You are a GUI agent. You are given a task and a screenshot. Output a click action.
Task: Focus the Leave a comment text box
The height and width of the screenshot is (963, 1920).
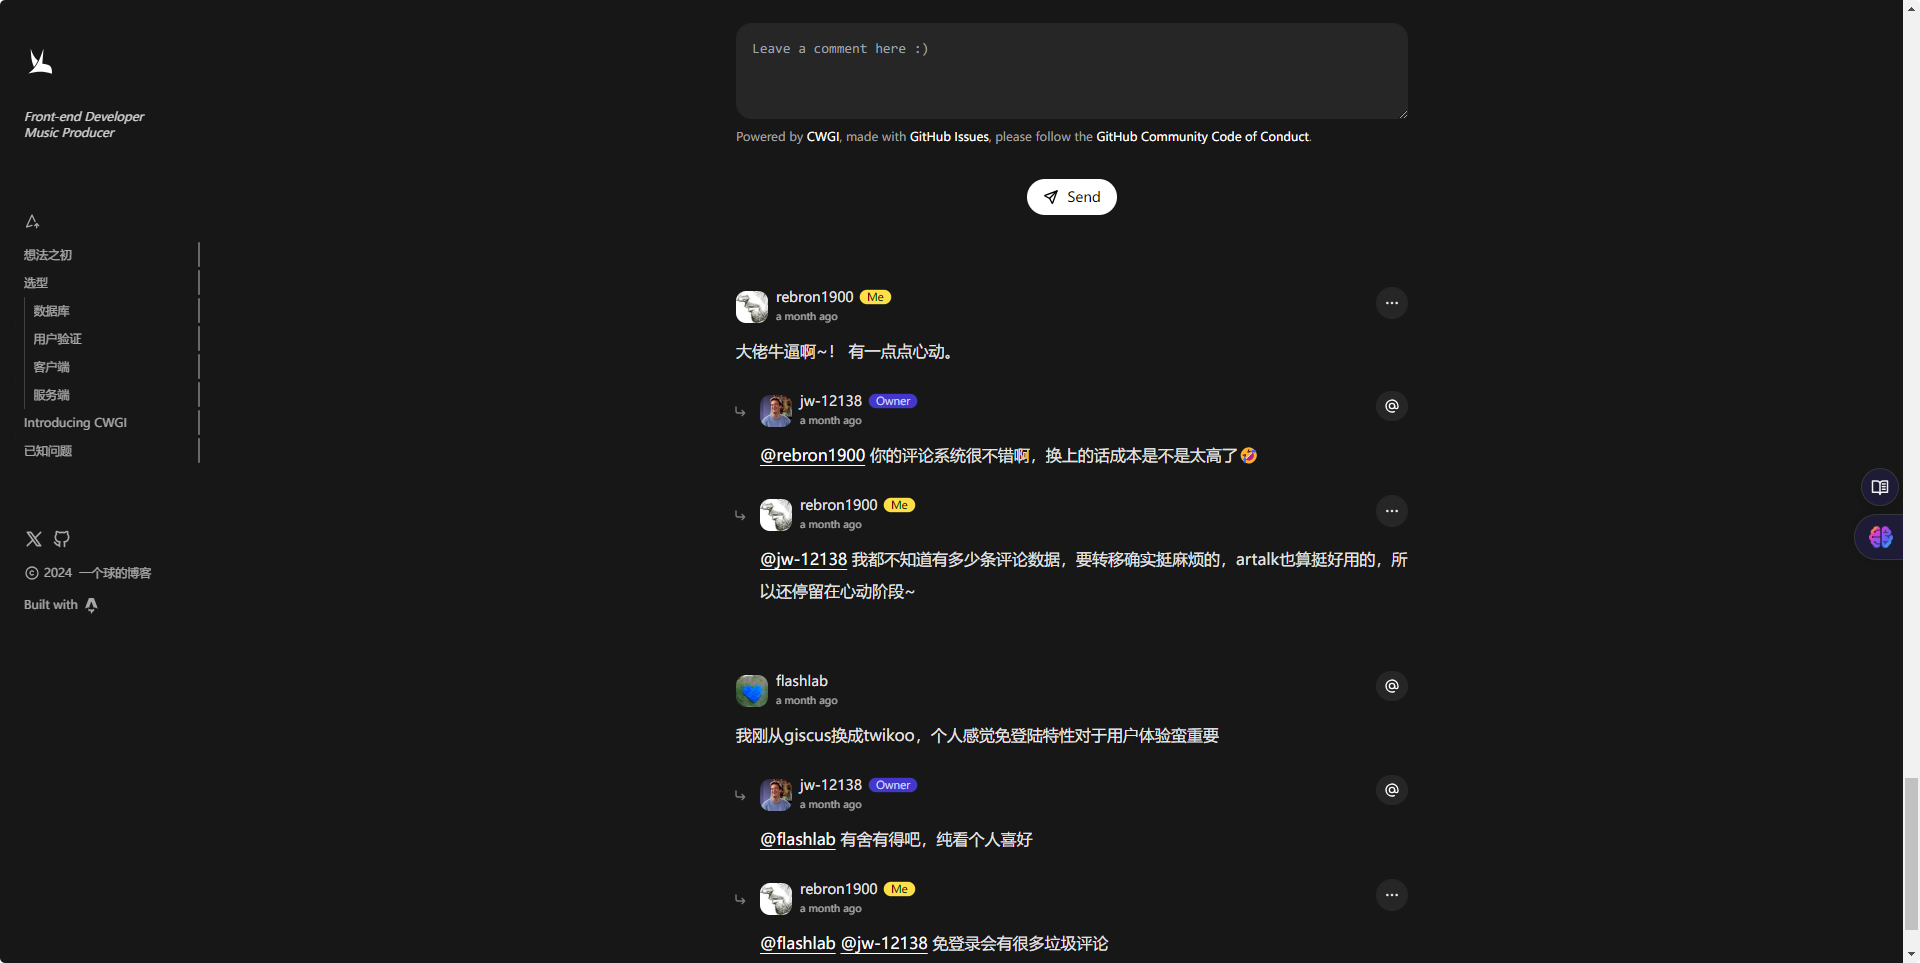[x=1071, y=71]
